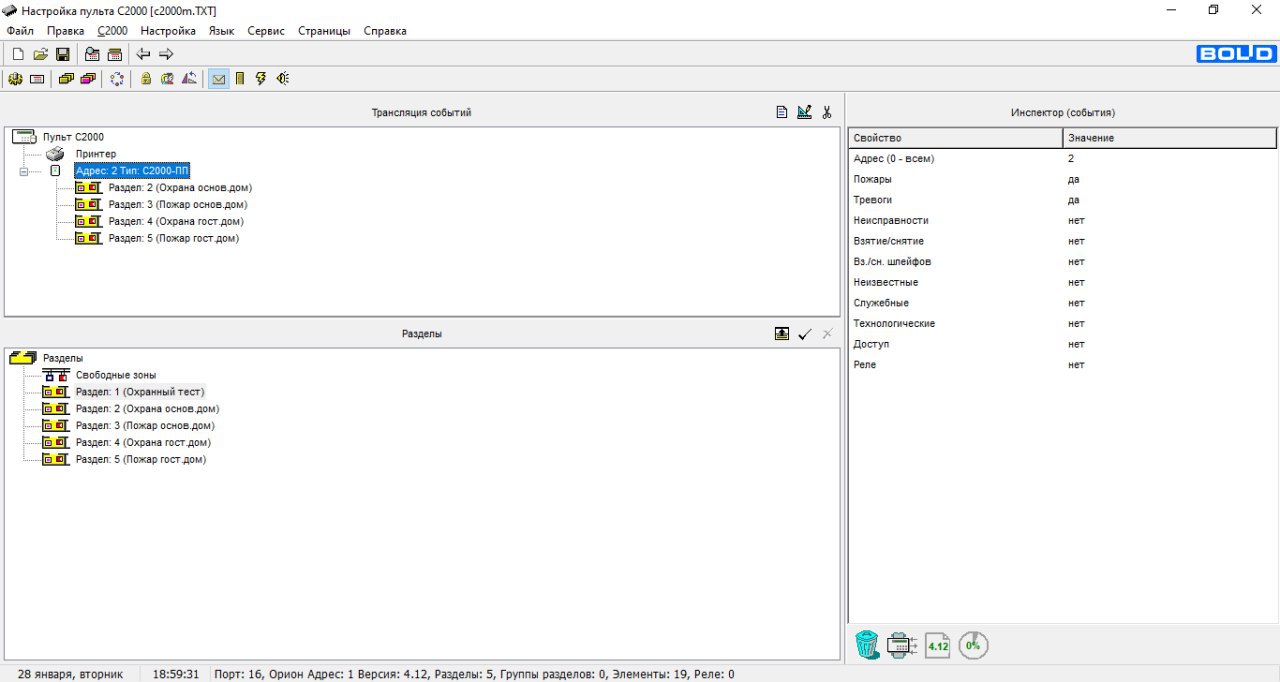Open the Страницы menu
This screenshot has width=1280, height=682.
coord(324,31)
